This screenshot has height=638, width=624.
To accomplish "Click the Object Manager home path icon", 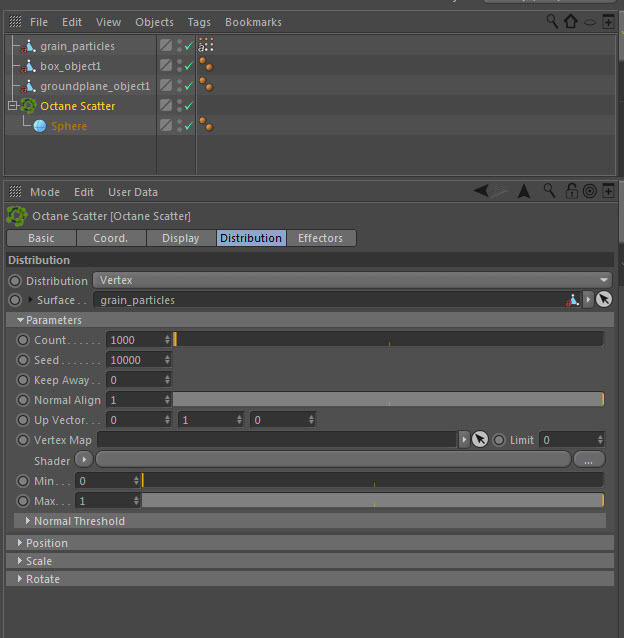I will (571, 21).
